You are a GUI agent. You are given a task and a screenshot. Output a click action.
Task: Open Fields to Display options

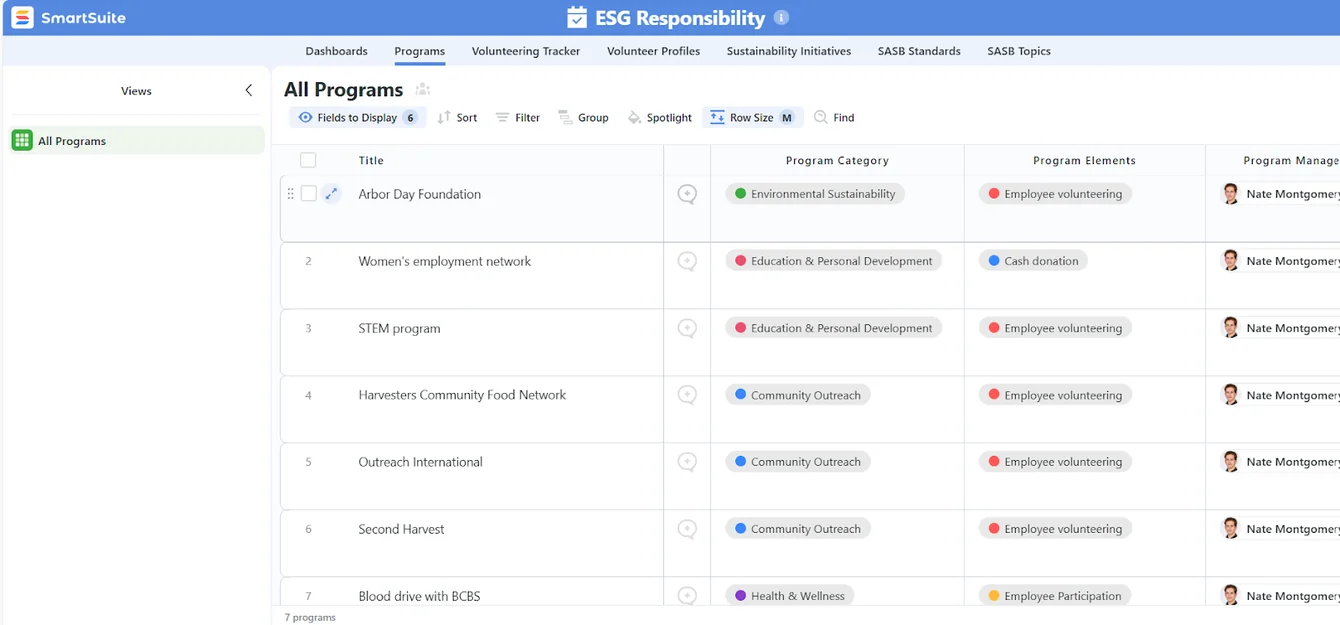click(358, 117)
